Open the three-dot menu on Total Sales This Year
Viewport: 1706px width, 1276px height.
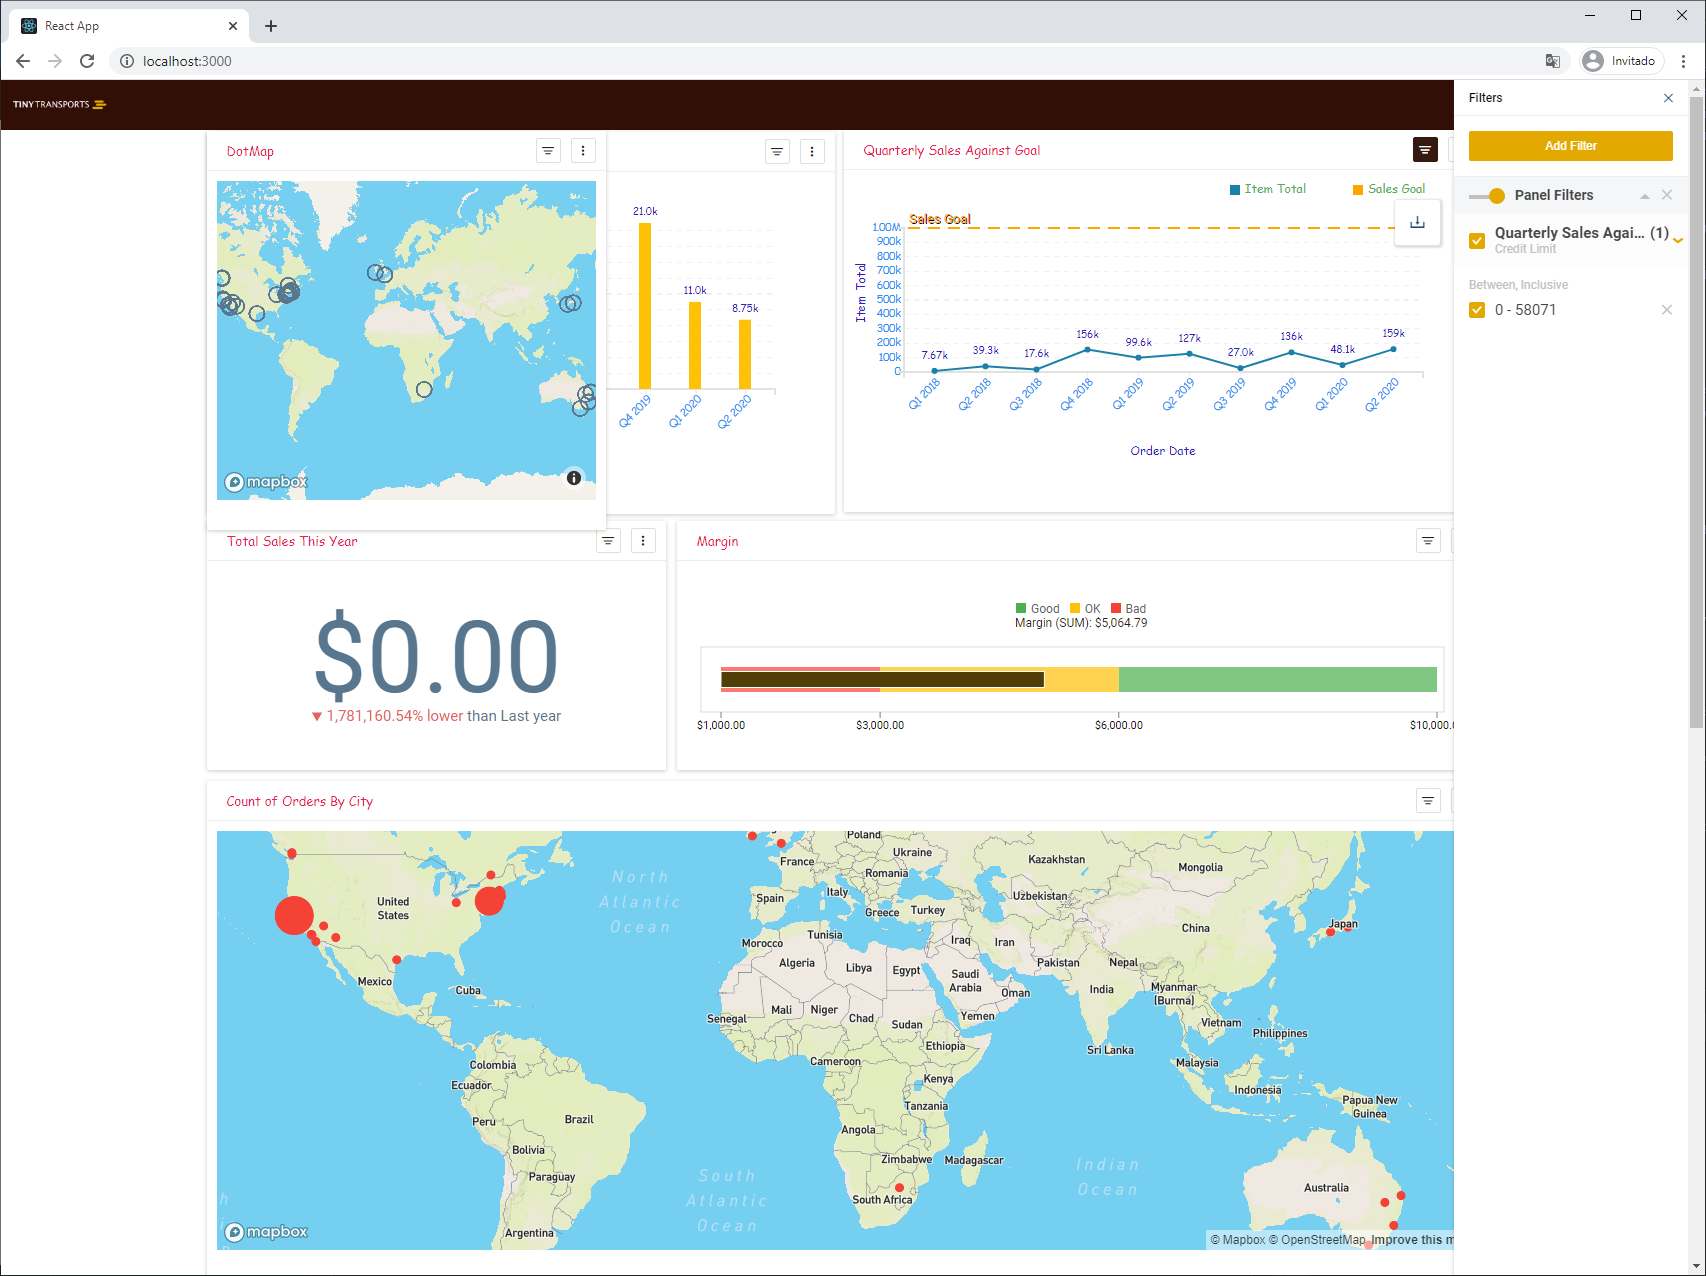[x=643, y=540]
